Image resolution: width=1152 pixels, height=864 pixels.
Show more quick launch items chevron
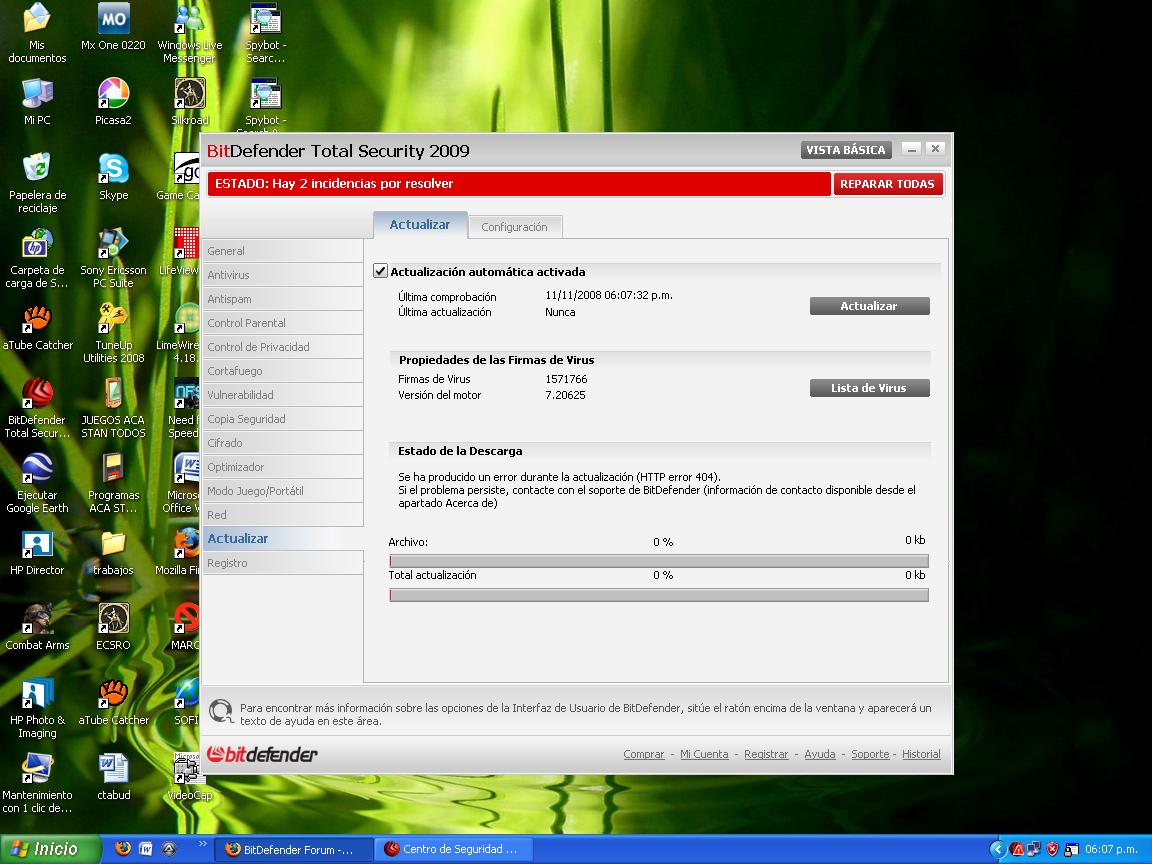click(x=202, y=844)
